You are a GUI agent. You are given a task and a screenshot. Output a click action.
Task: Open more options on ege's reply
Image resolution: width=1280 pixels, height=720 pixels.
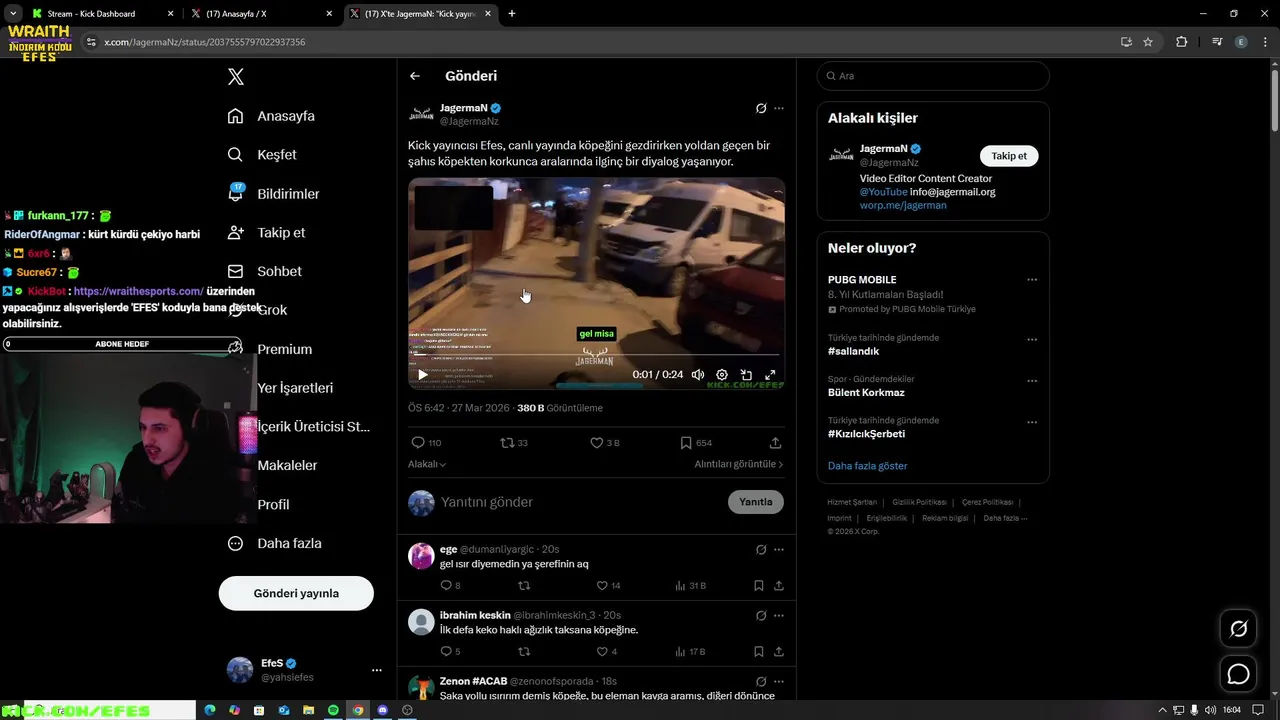click(779, 550)
